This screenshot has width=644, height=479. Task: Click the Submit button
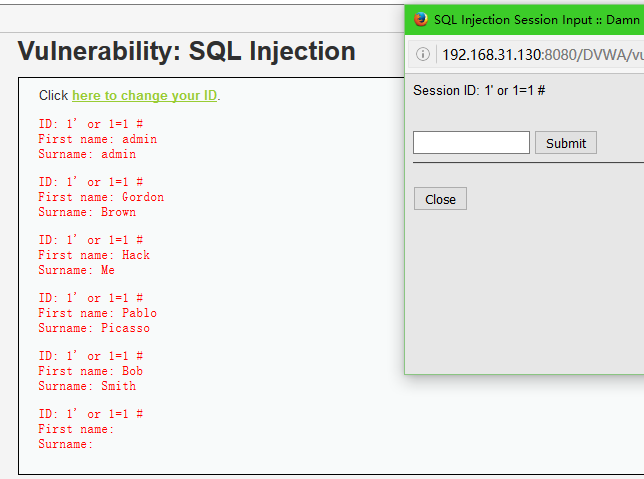(x=566, y=143)
